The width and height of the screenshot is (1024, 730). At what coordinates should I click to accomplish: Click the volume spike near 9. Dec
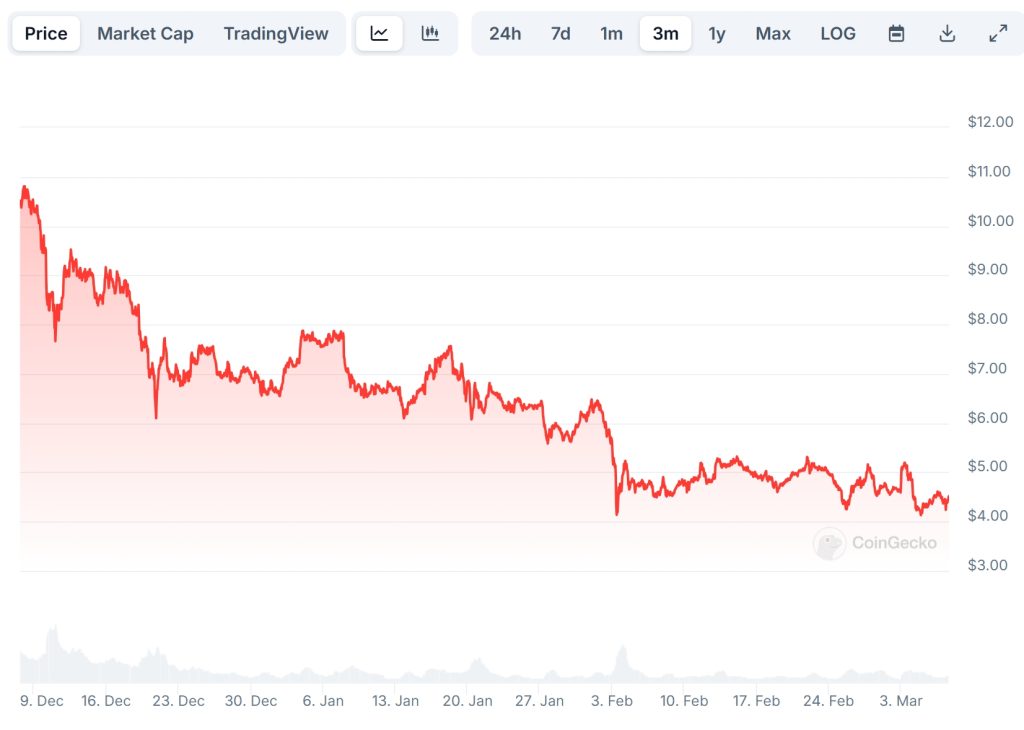(53, 634)
